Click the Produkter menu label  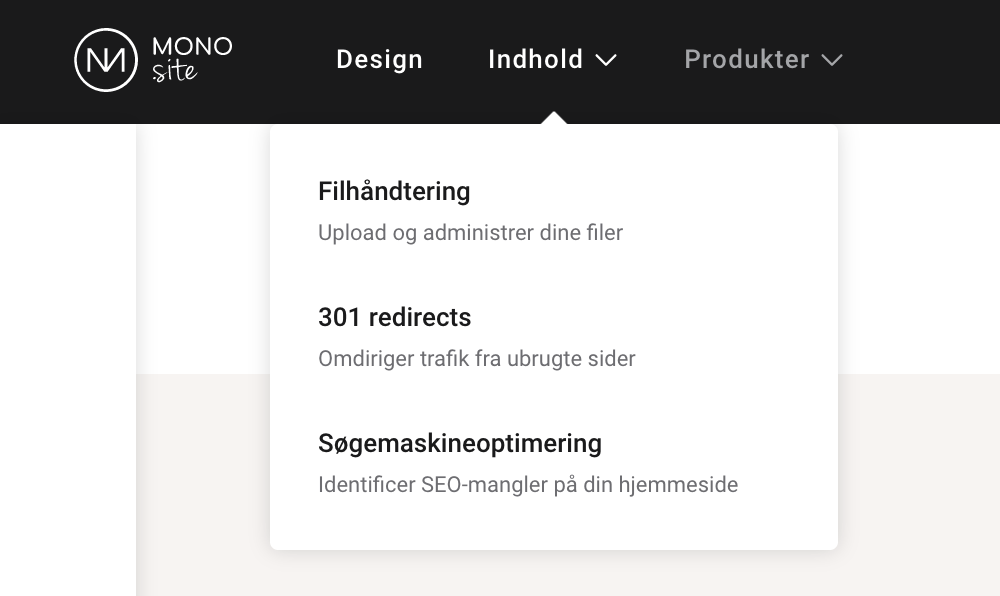click(x=746, y=60)
